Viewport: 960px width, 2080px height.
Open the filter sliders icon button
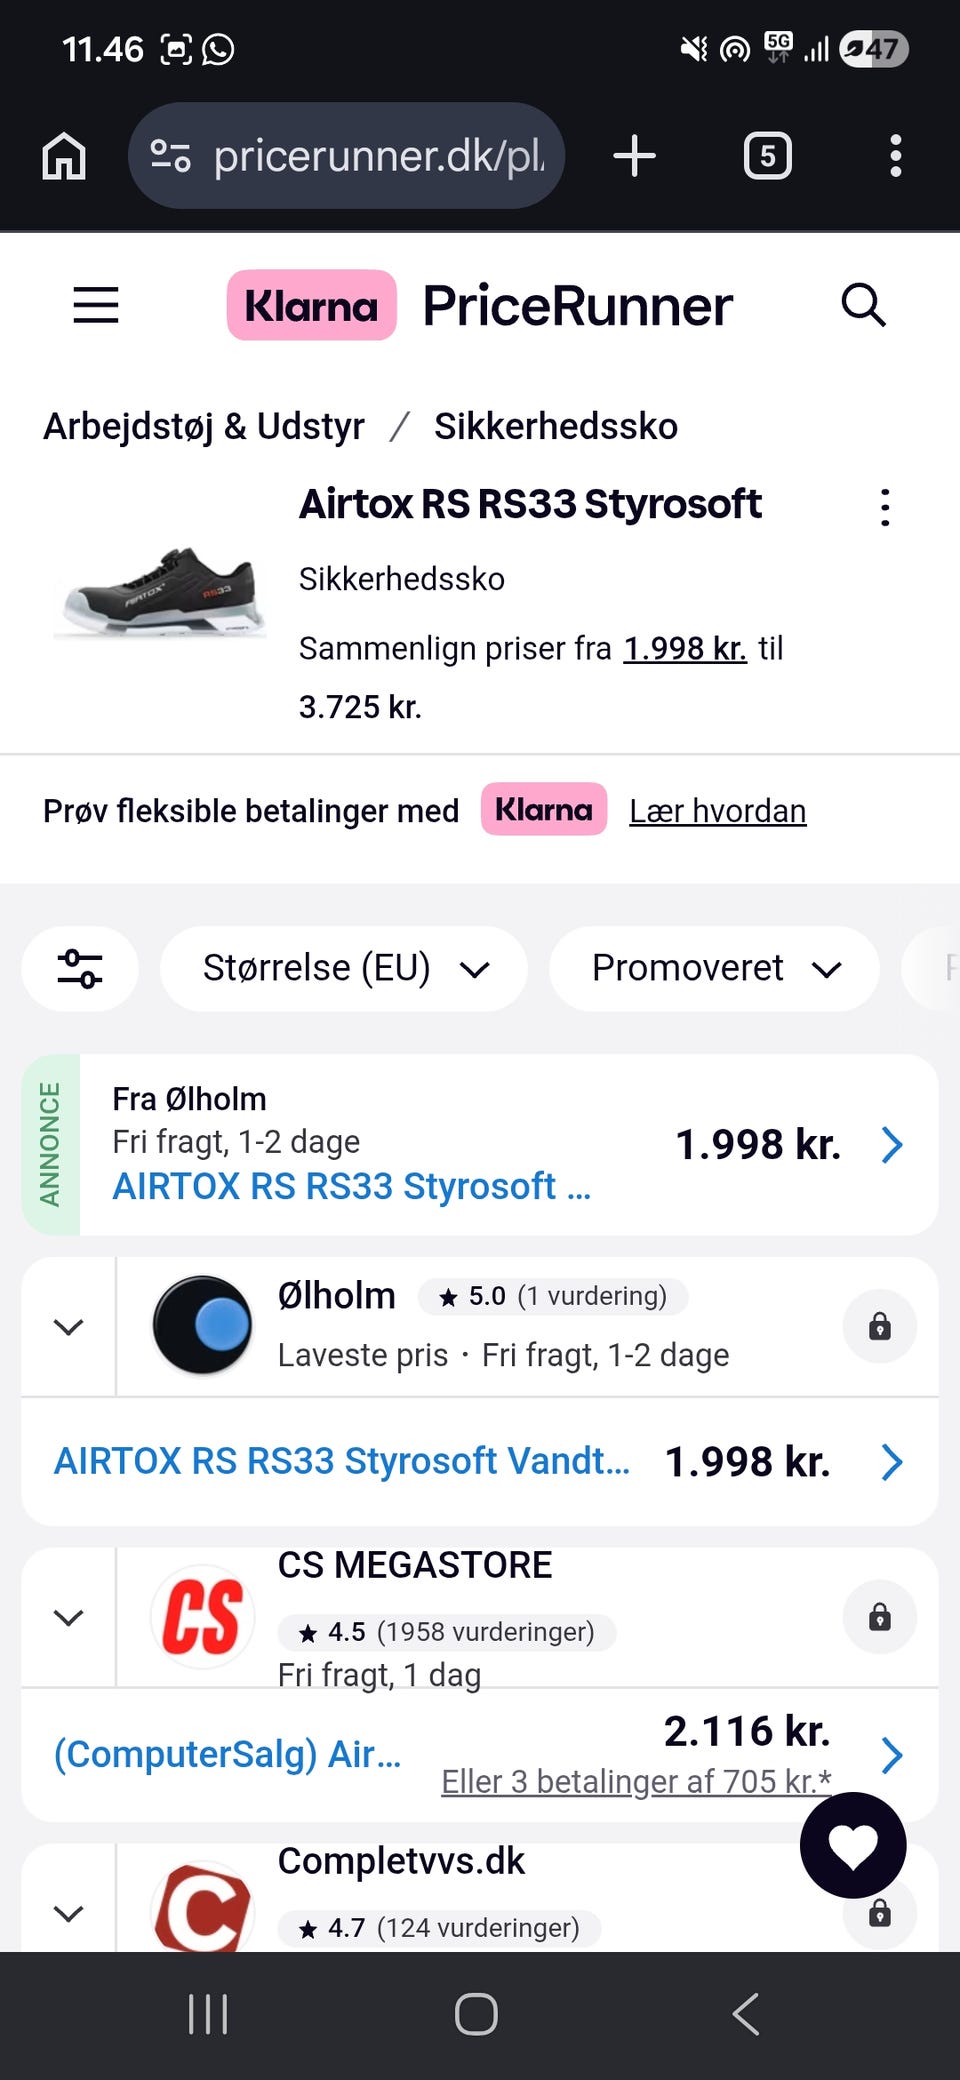pos(80,968)
